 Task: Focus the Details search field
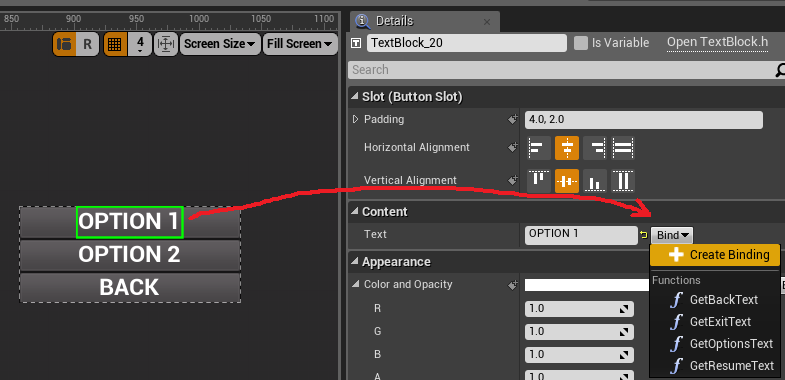(561, 70)
